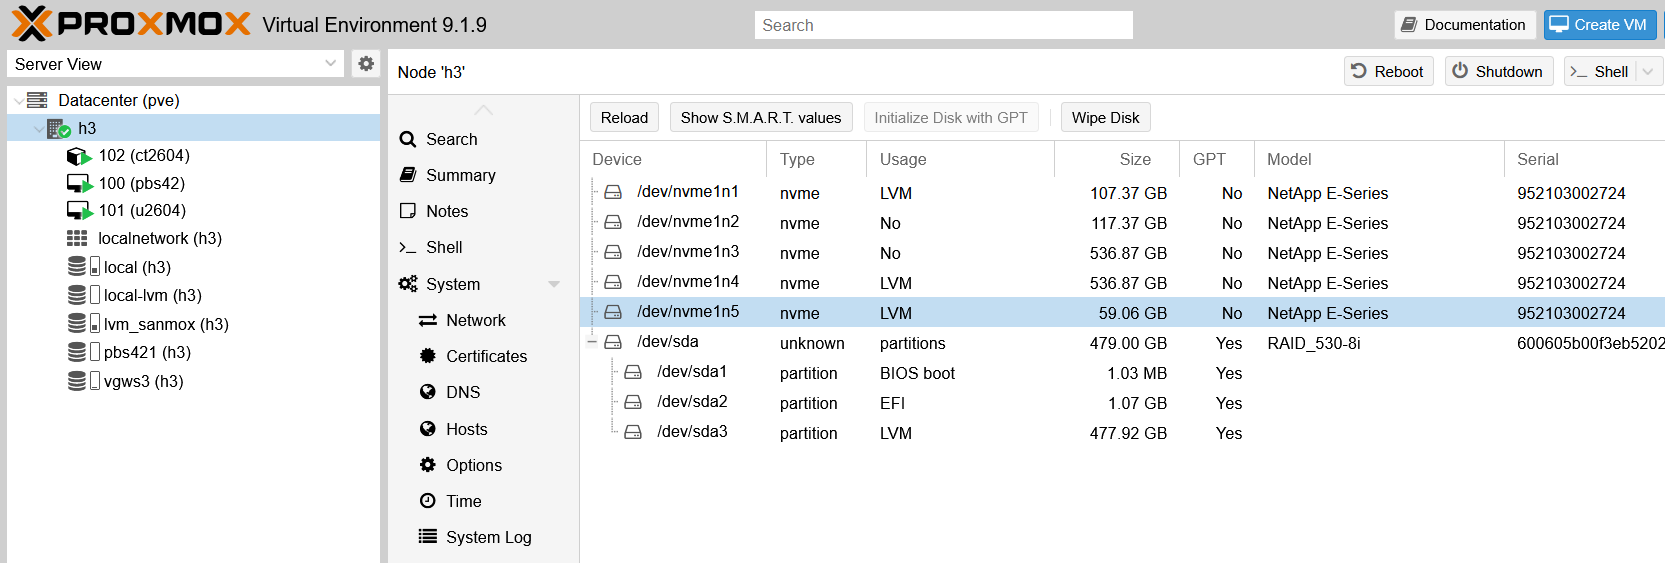Click the localnetwork (h3) grid icon
This screenshot has height=563, width=1665.
[x=77, y=238]
